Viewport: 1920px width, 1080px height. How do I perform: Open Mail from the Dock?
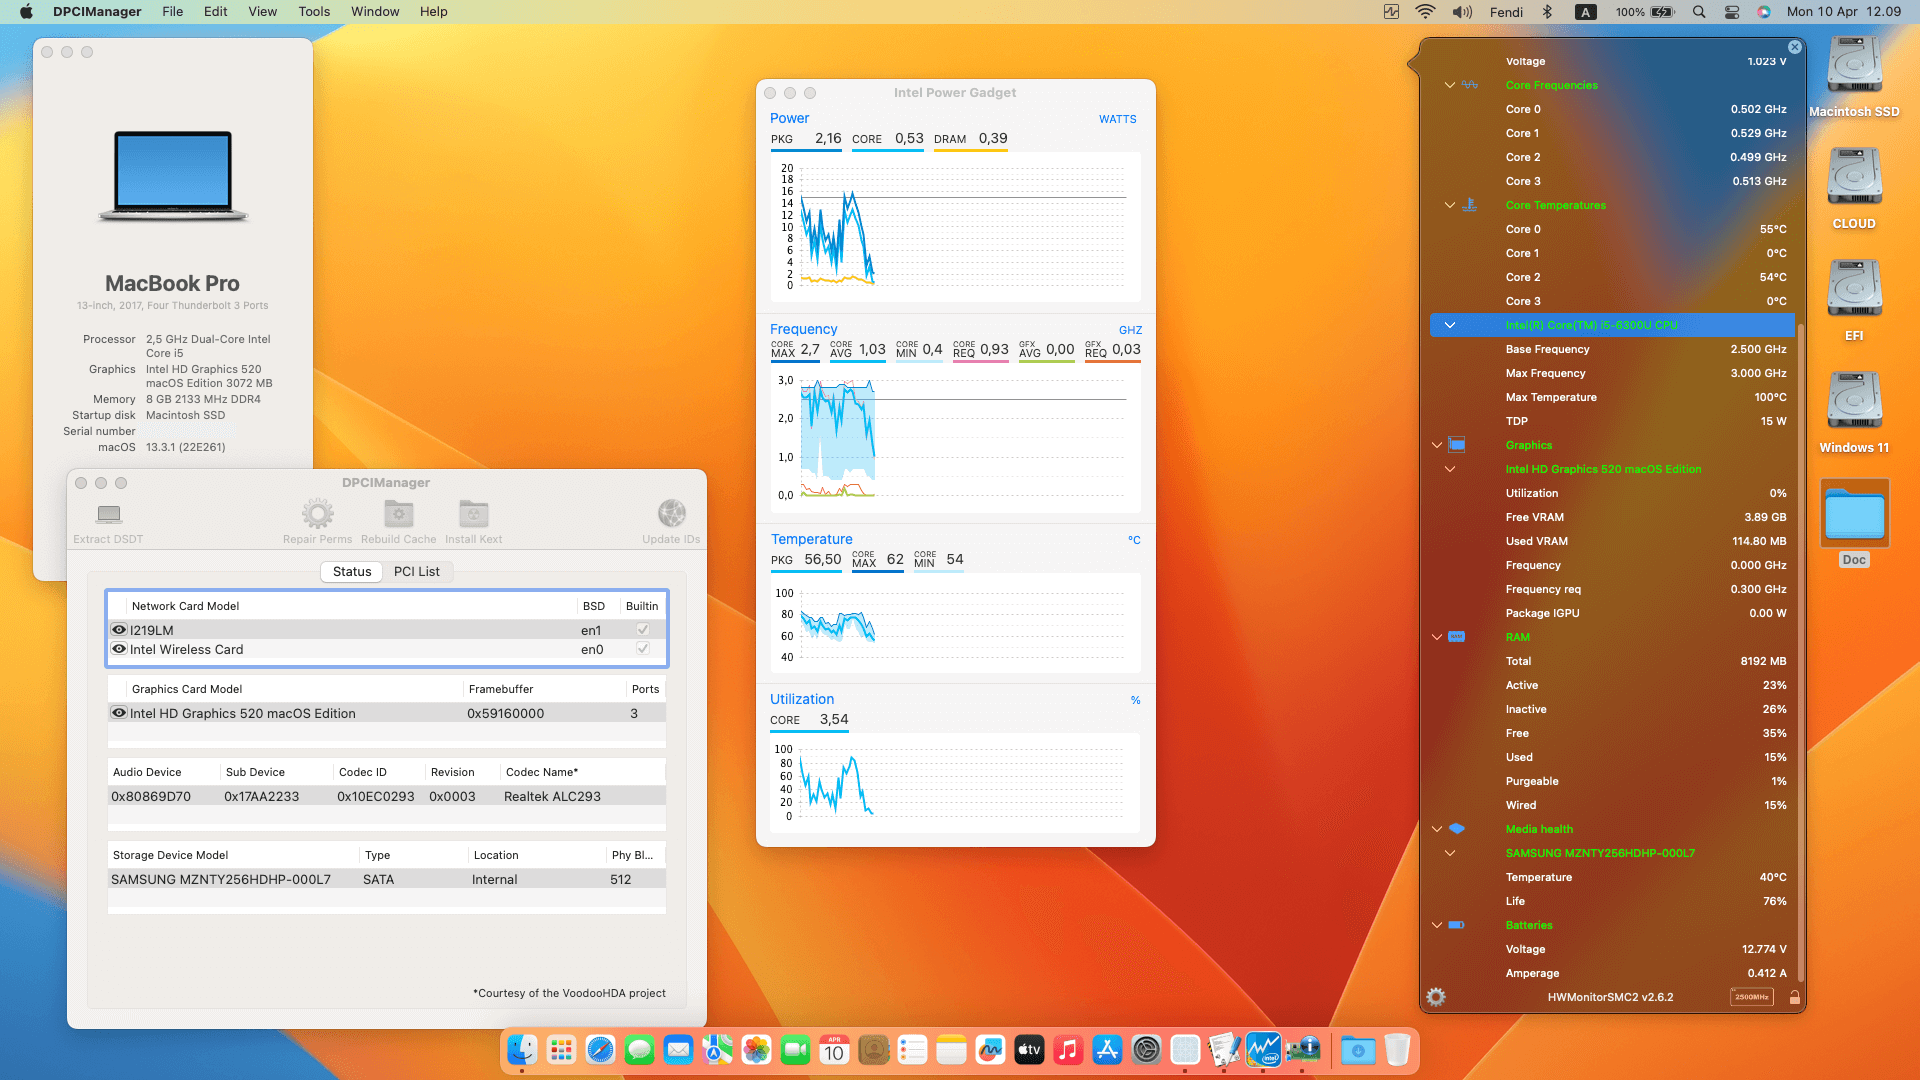point(678,1050)
